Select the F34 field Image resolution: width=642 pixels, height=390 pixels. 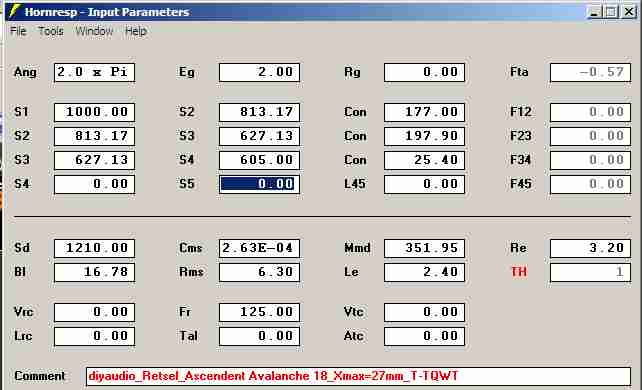(590, 160)
